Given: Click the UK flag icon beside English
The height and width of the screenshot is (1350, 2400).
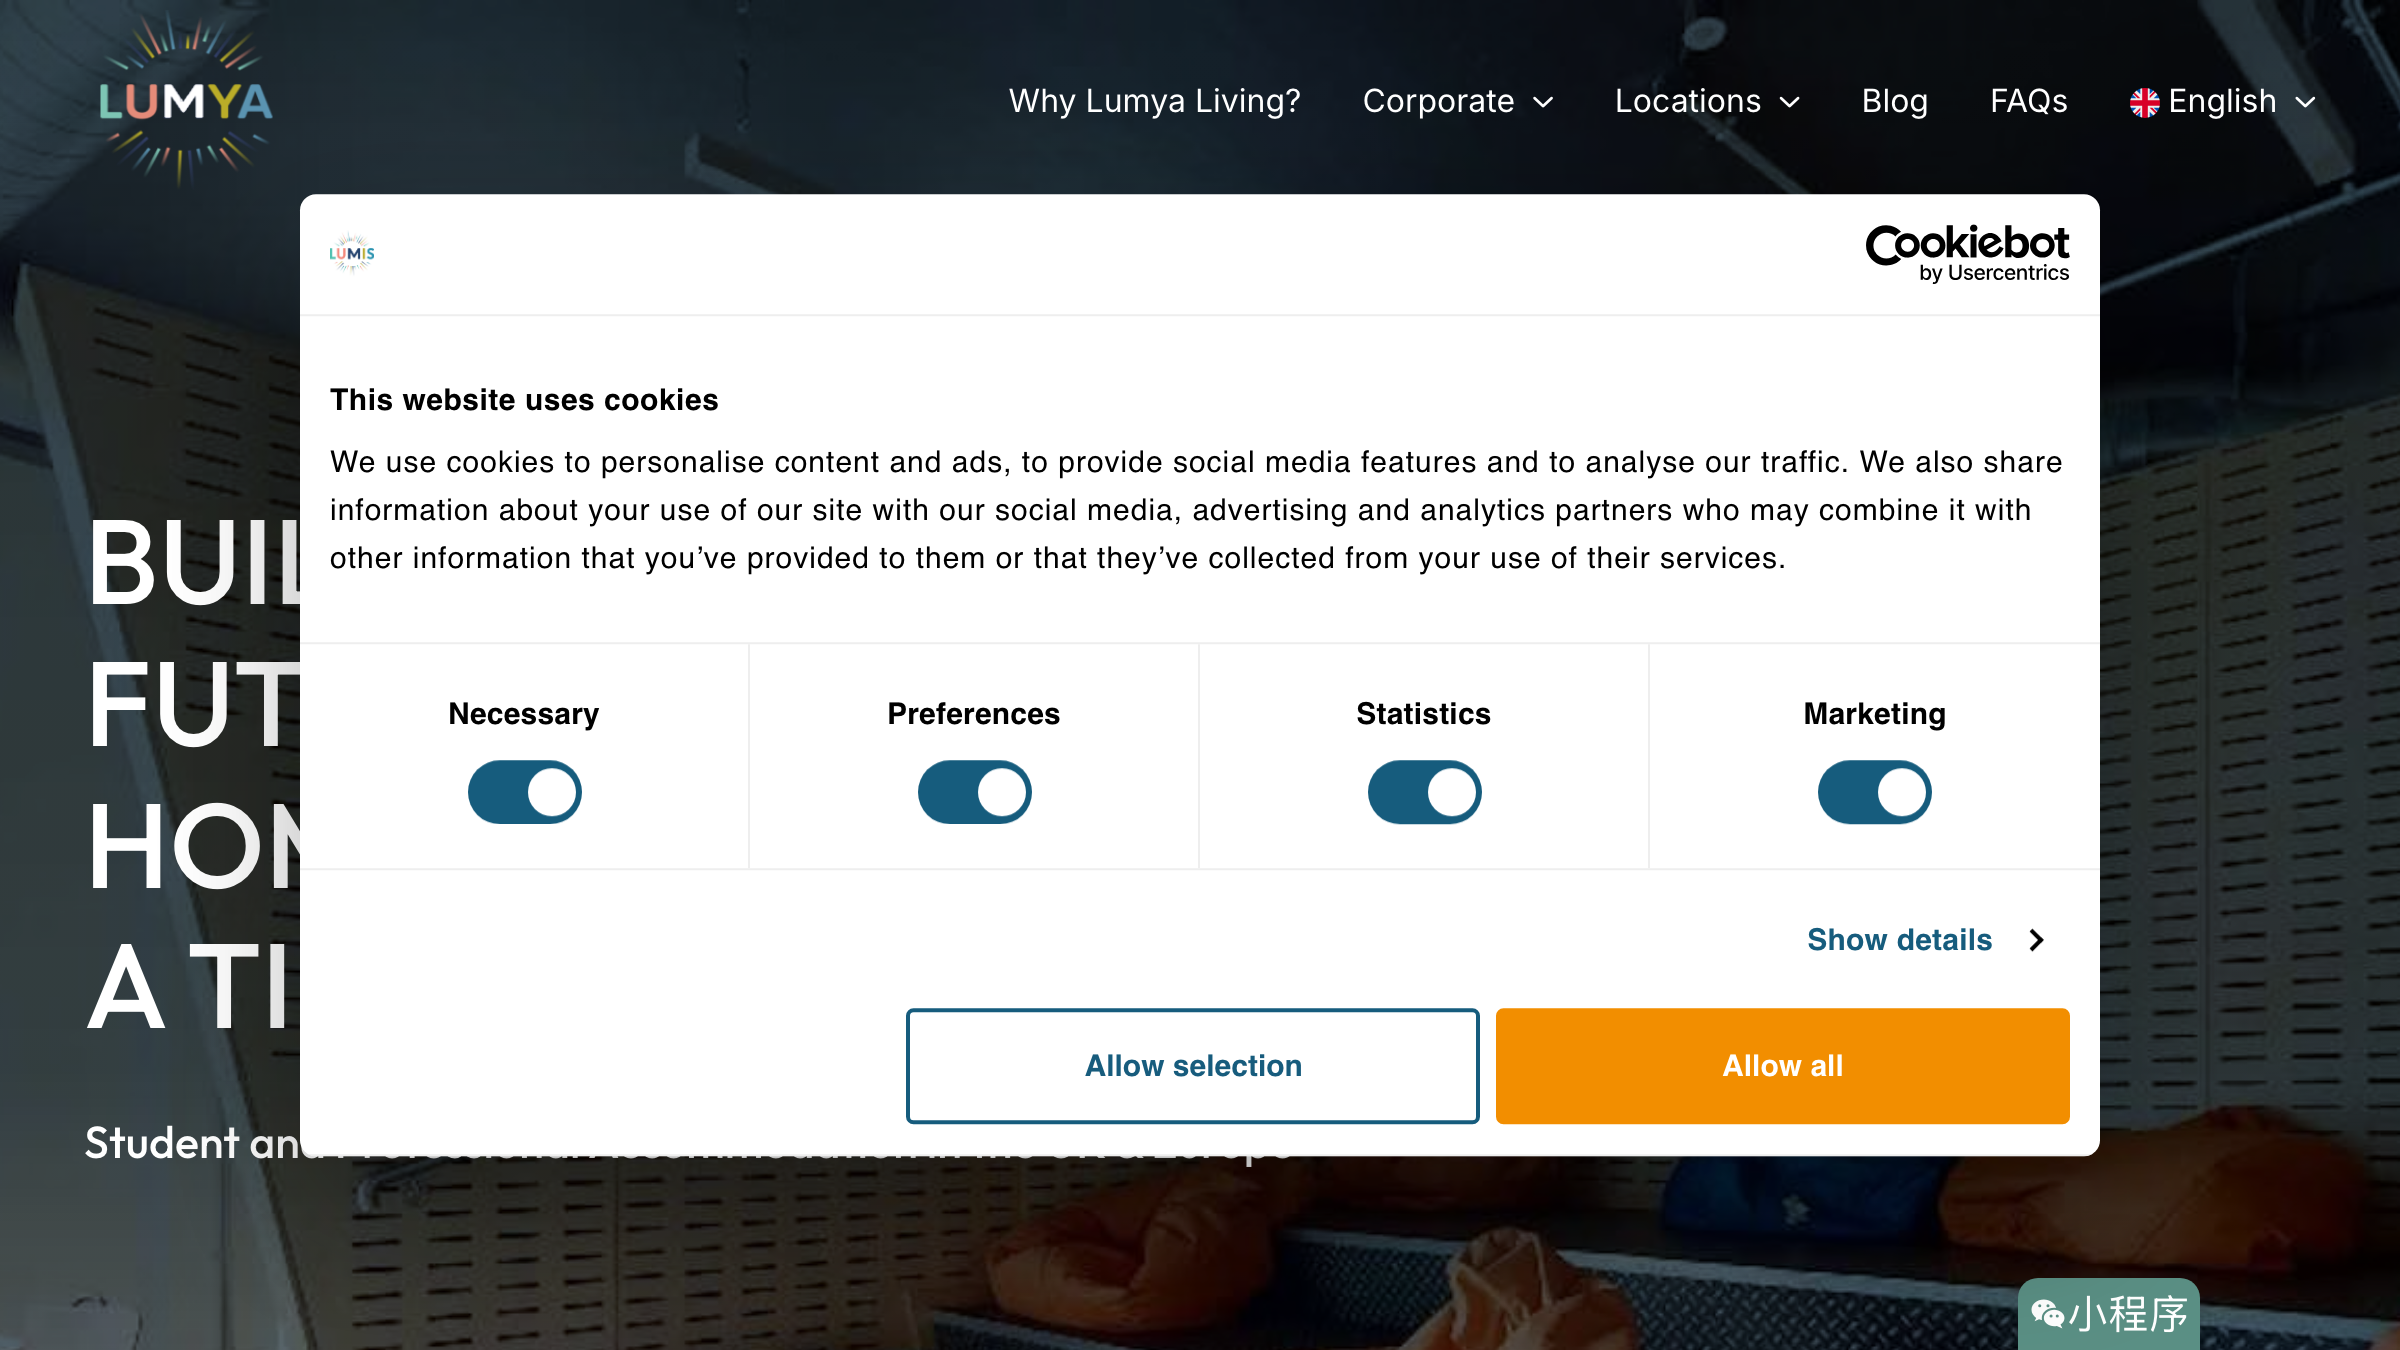Looking at the screenshot, I should click(2144, 102).
